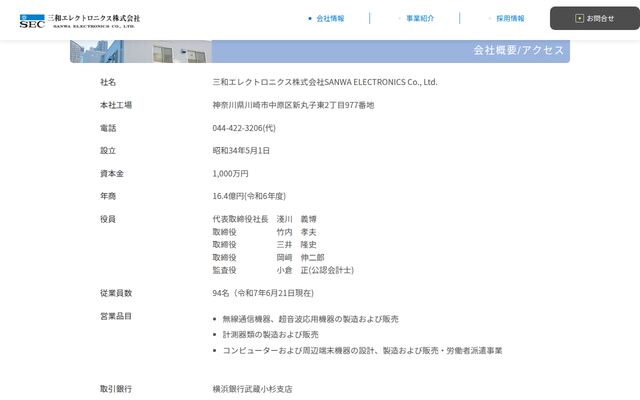This screenshot has width=640, height=400.
Task: Open the 会社情報 menu
Action: [x=330, y=18]
